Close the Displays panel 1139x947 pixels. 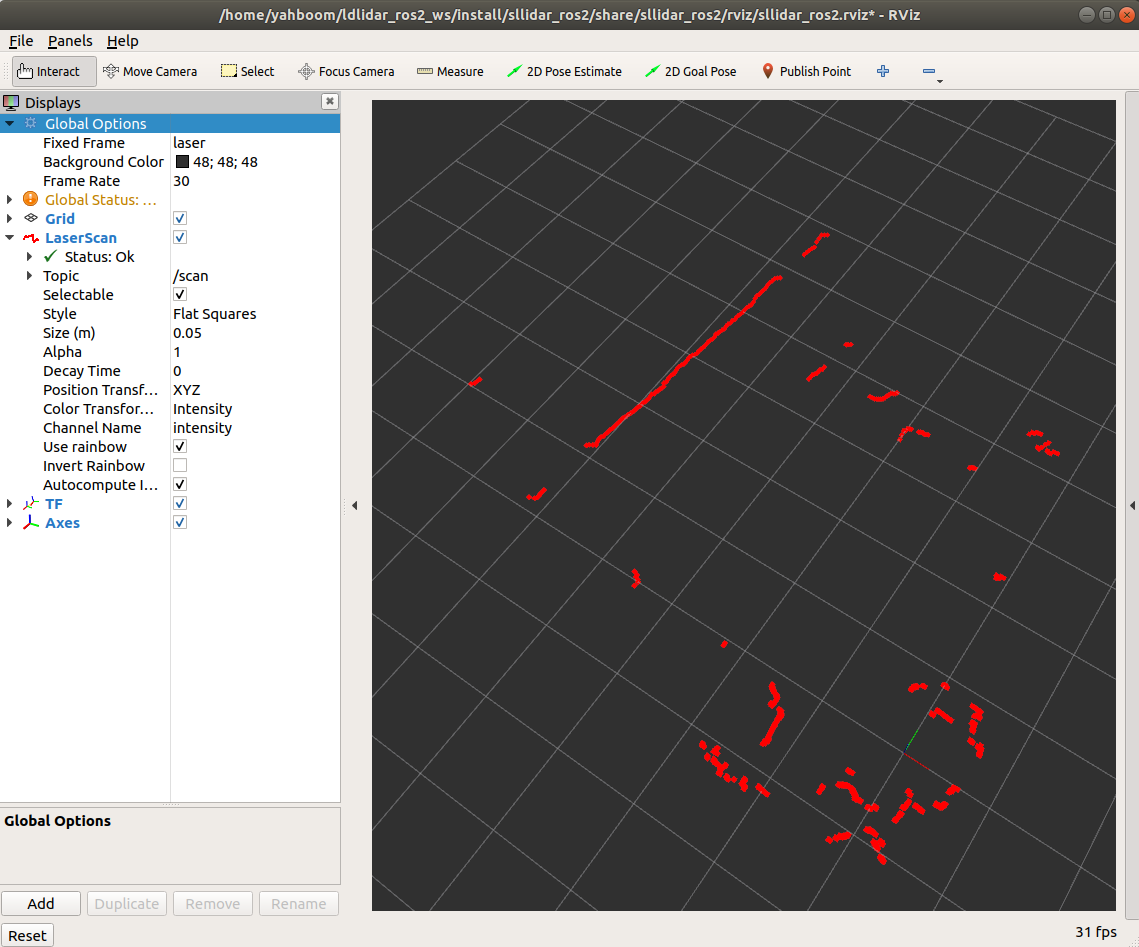[x=329, y=102]
